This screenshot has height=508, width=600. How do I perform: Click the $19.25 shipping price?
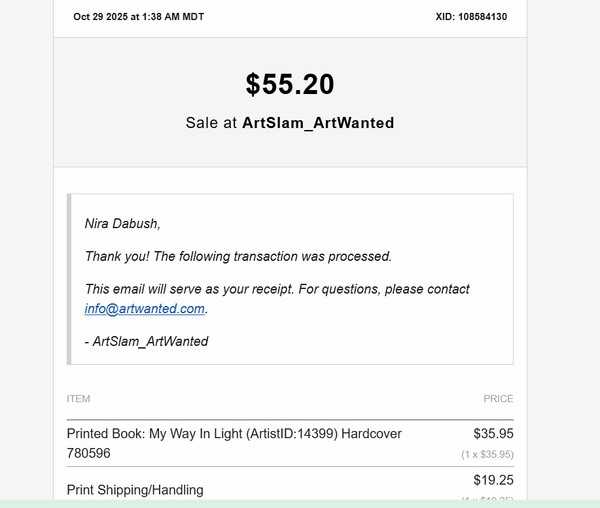pyautogui.click(x=493, y=480)
